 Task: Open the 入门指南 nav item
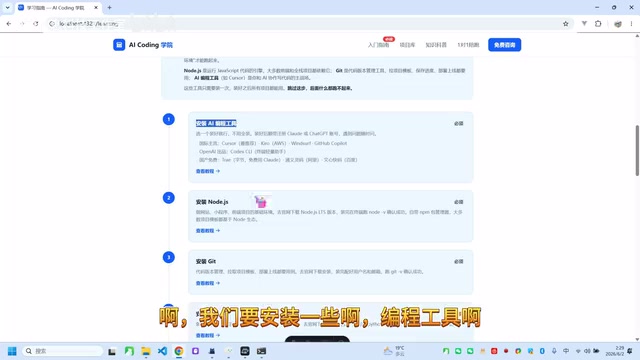click(x=378, y=45)
